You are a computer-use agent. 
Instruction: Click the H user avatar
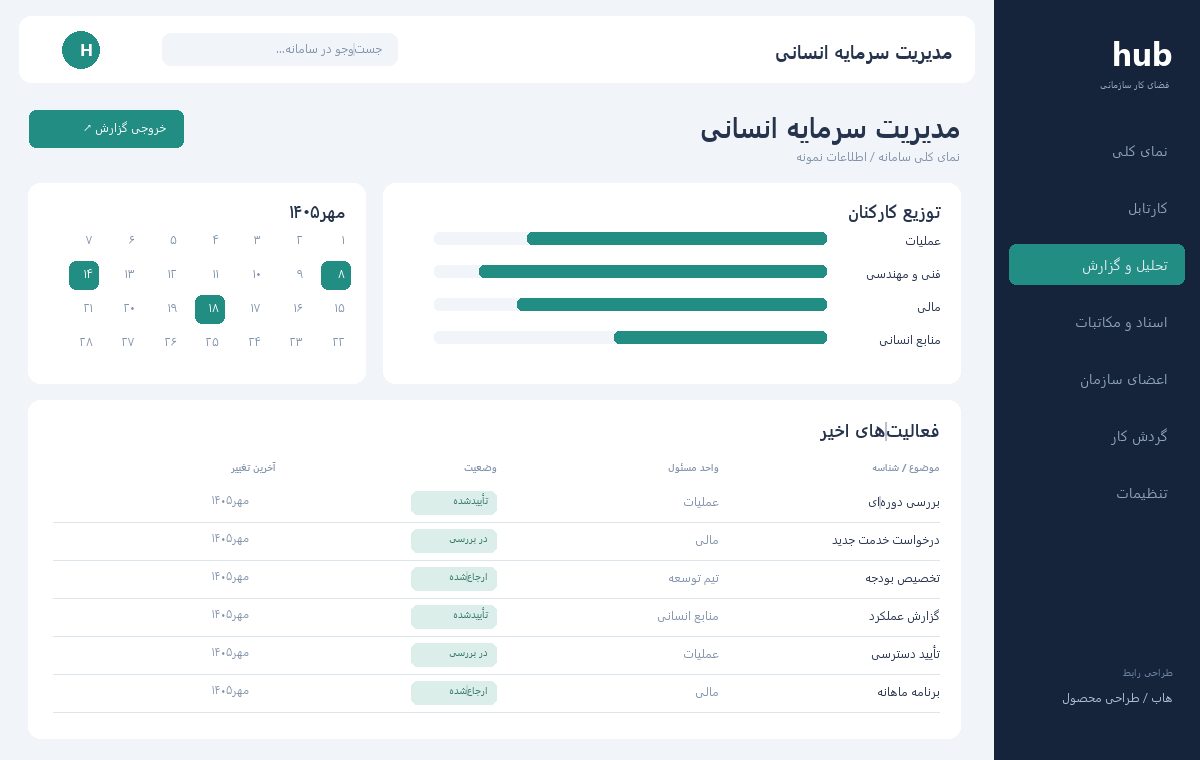tap(81, 50)
